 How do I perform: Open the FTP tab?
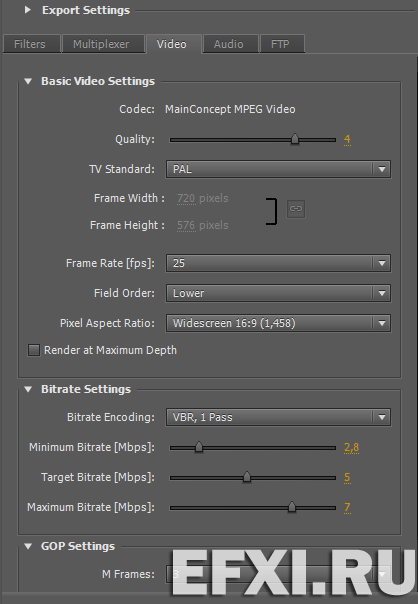280,44
